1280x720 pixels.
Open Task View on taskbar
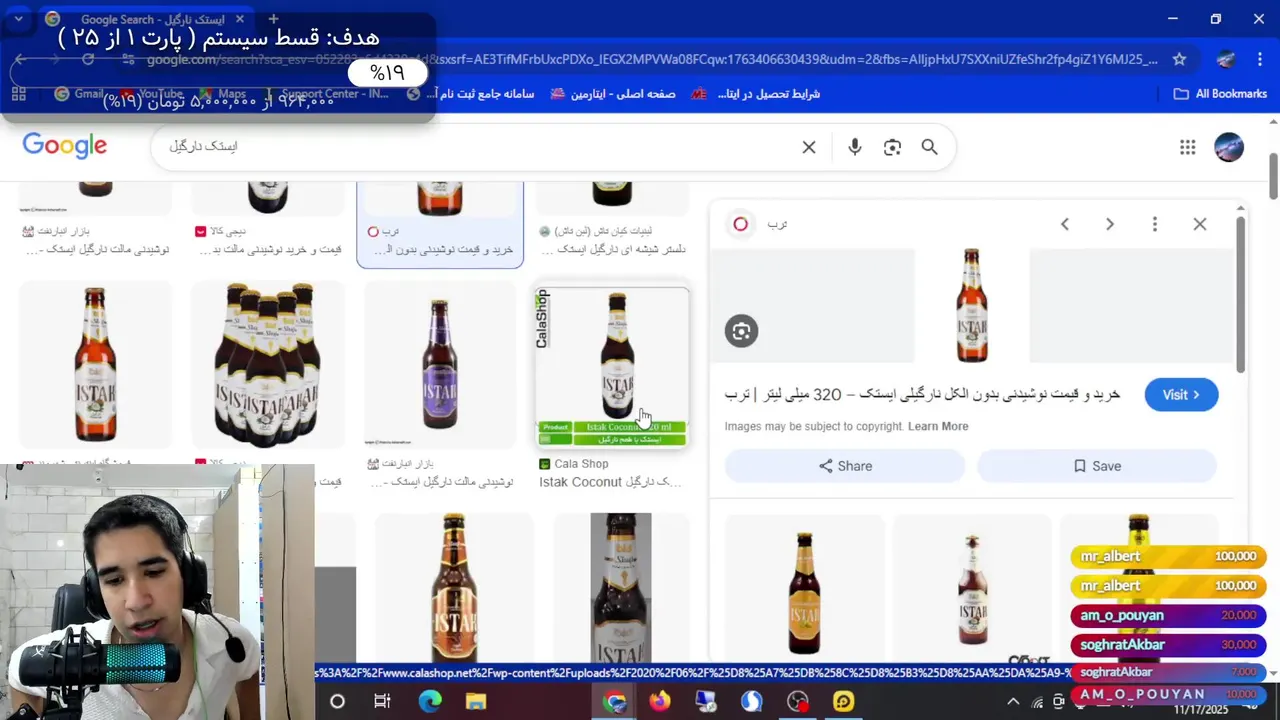click(382, 701)
